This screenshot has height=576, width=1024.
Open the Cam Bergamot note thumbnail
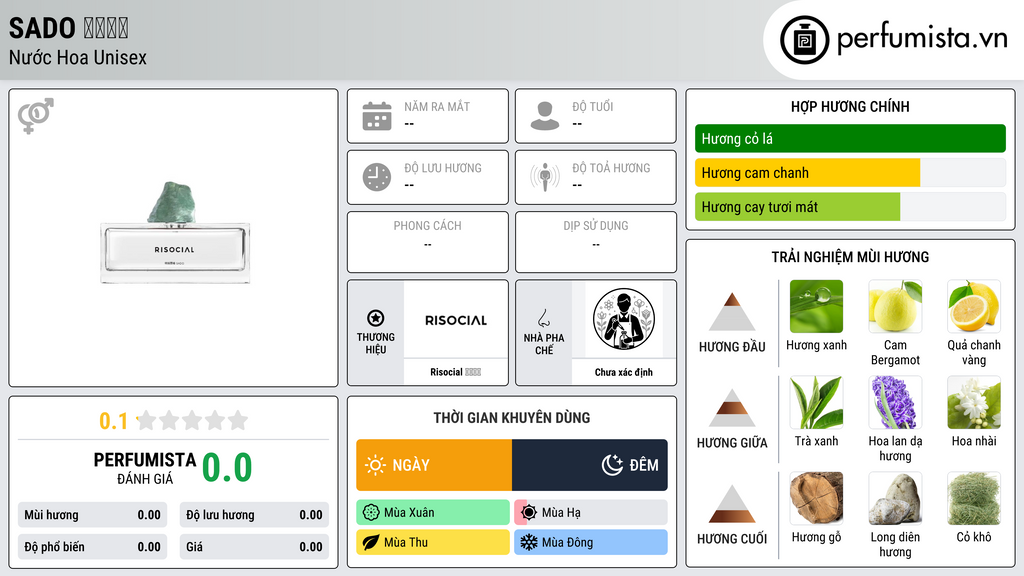click(895, 306)
